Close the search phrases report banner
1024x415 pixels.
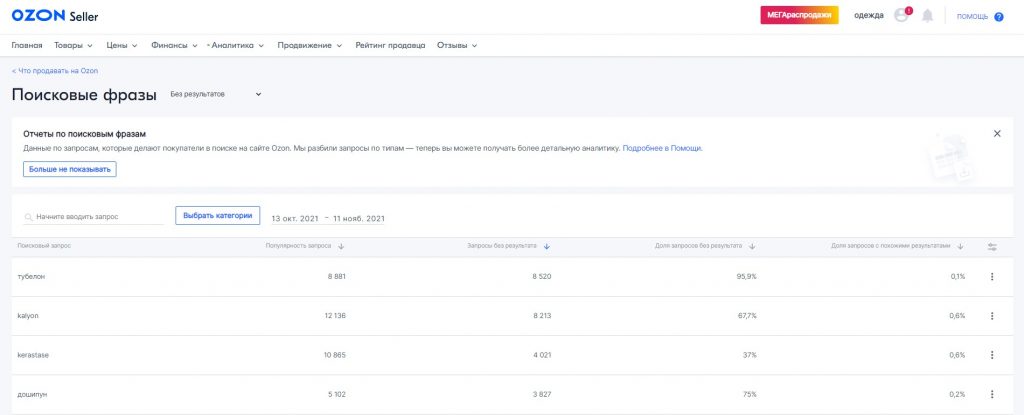coord(996,133)
